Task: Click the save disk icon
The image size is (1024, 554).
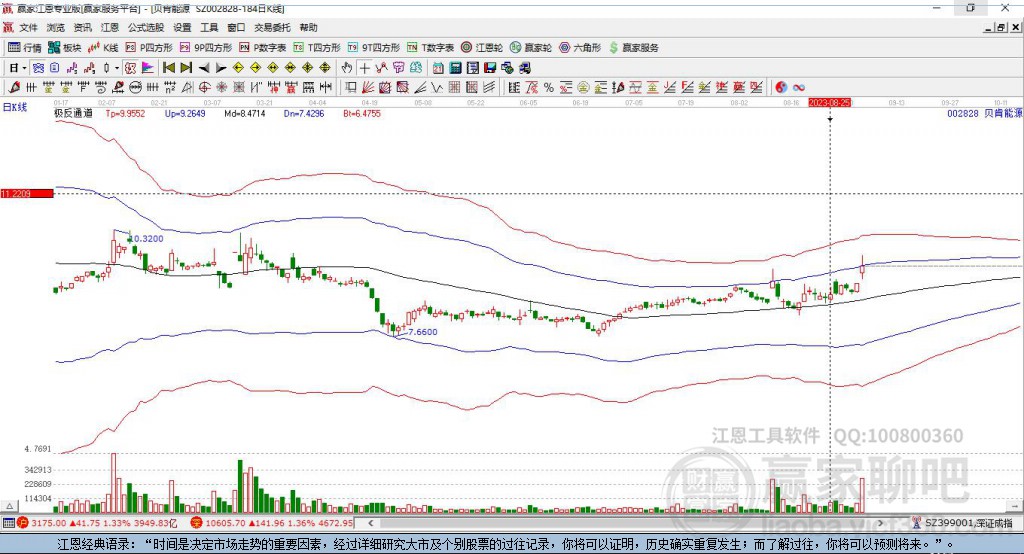Action: 490,68
